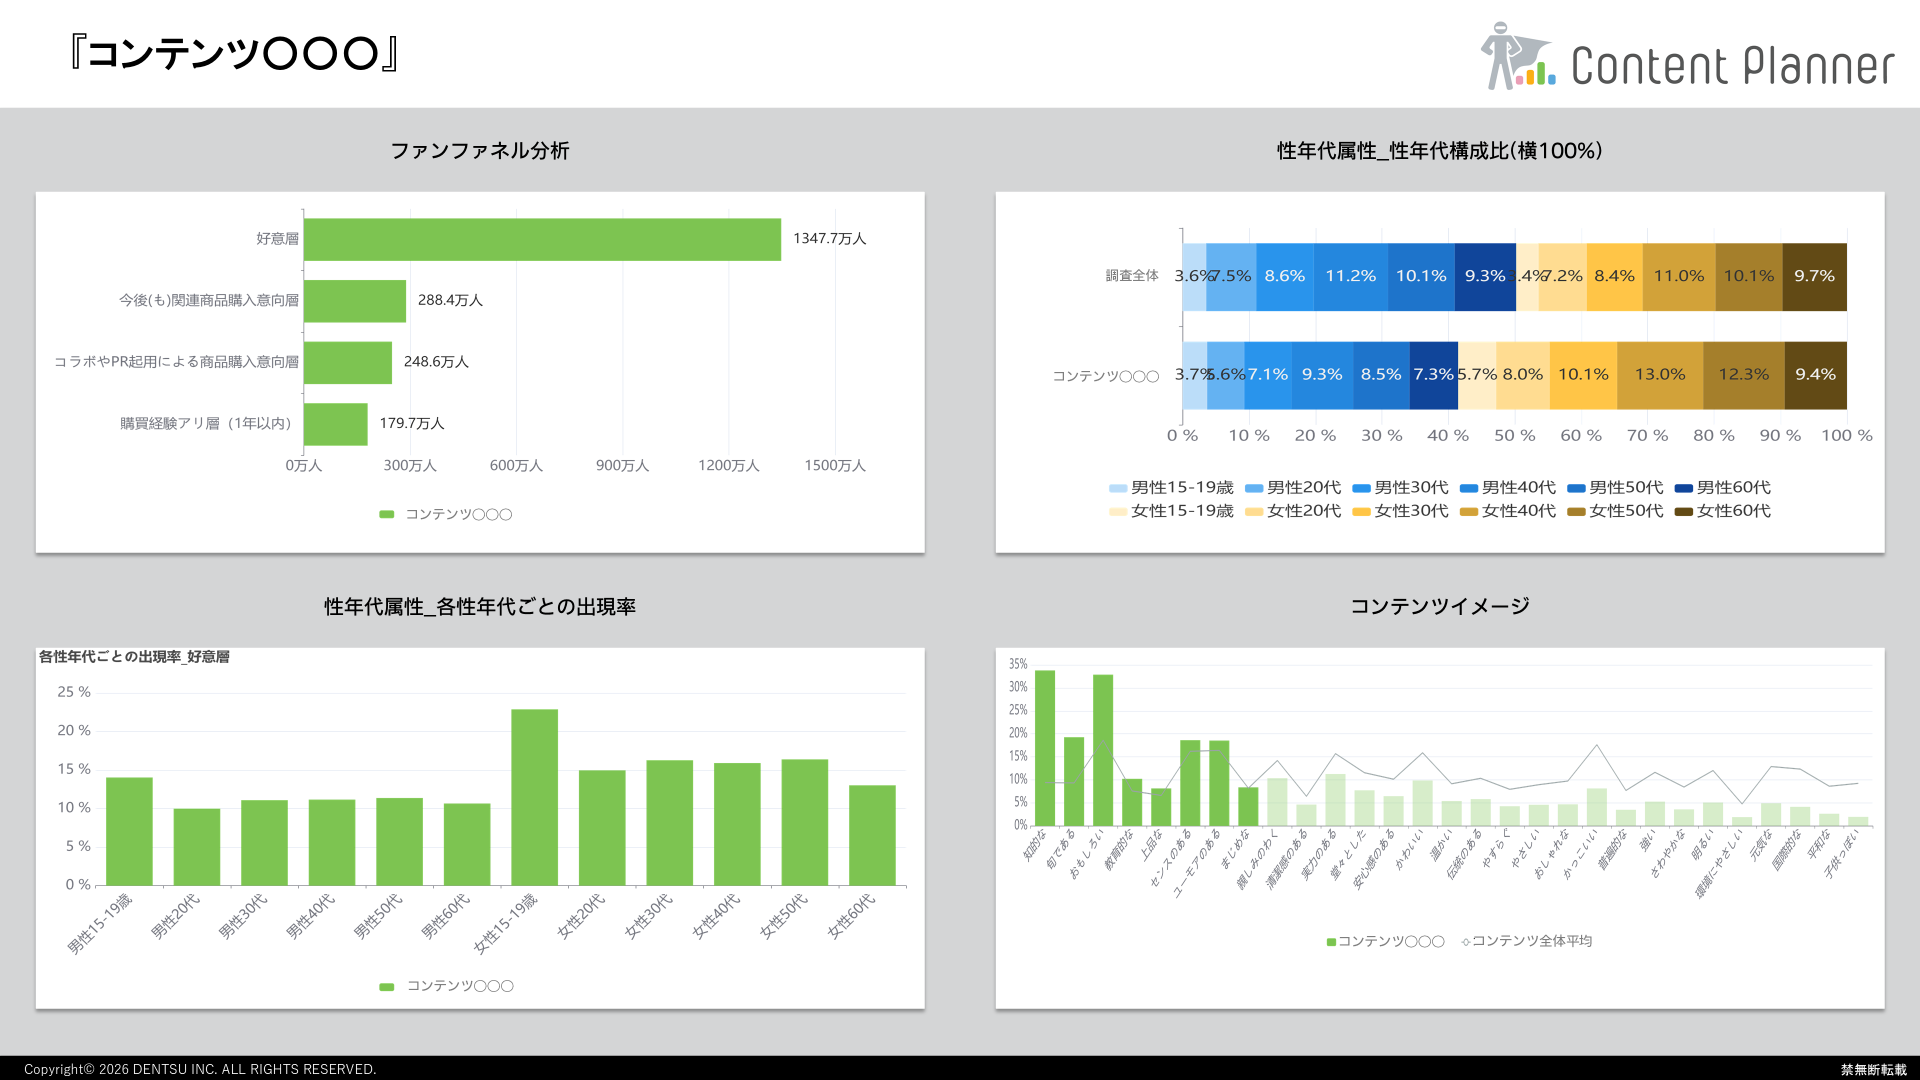Click the 『コンテンツ〇〇〇』 page title
Viewport: 1920px width, 1080px height.
[x=234, y=54]
